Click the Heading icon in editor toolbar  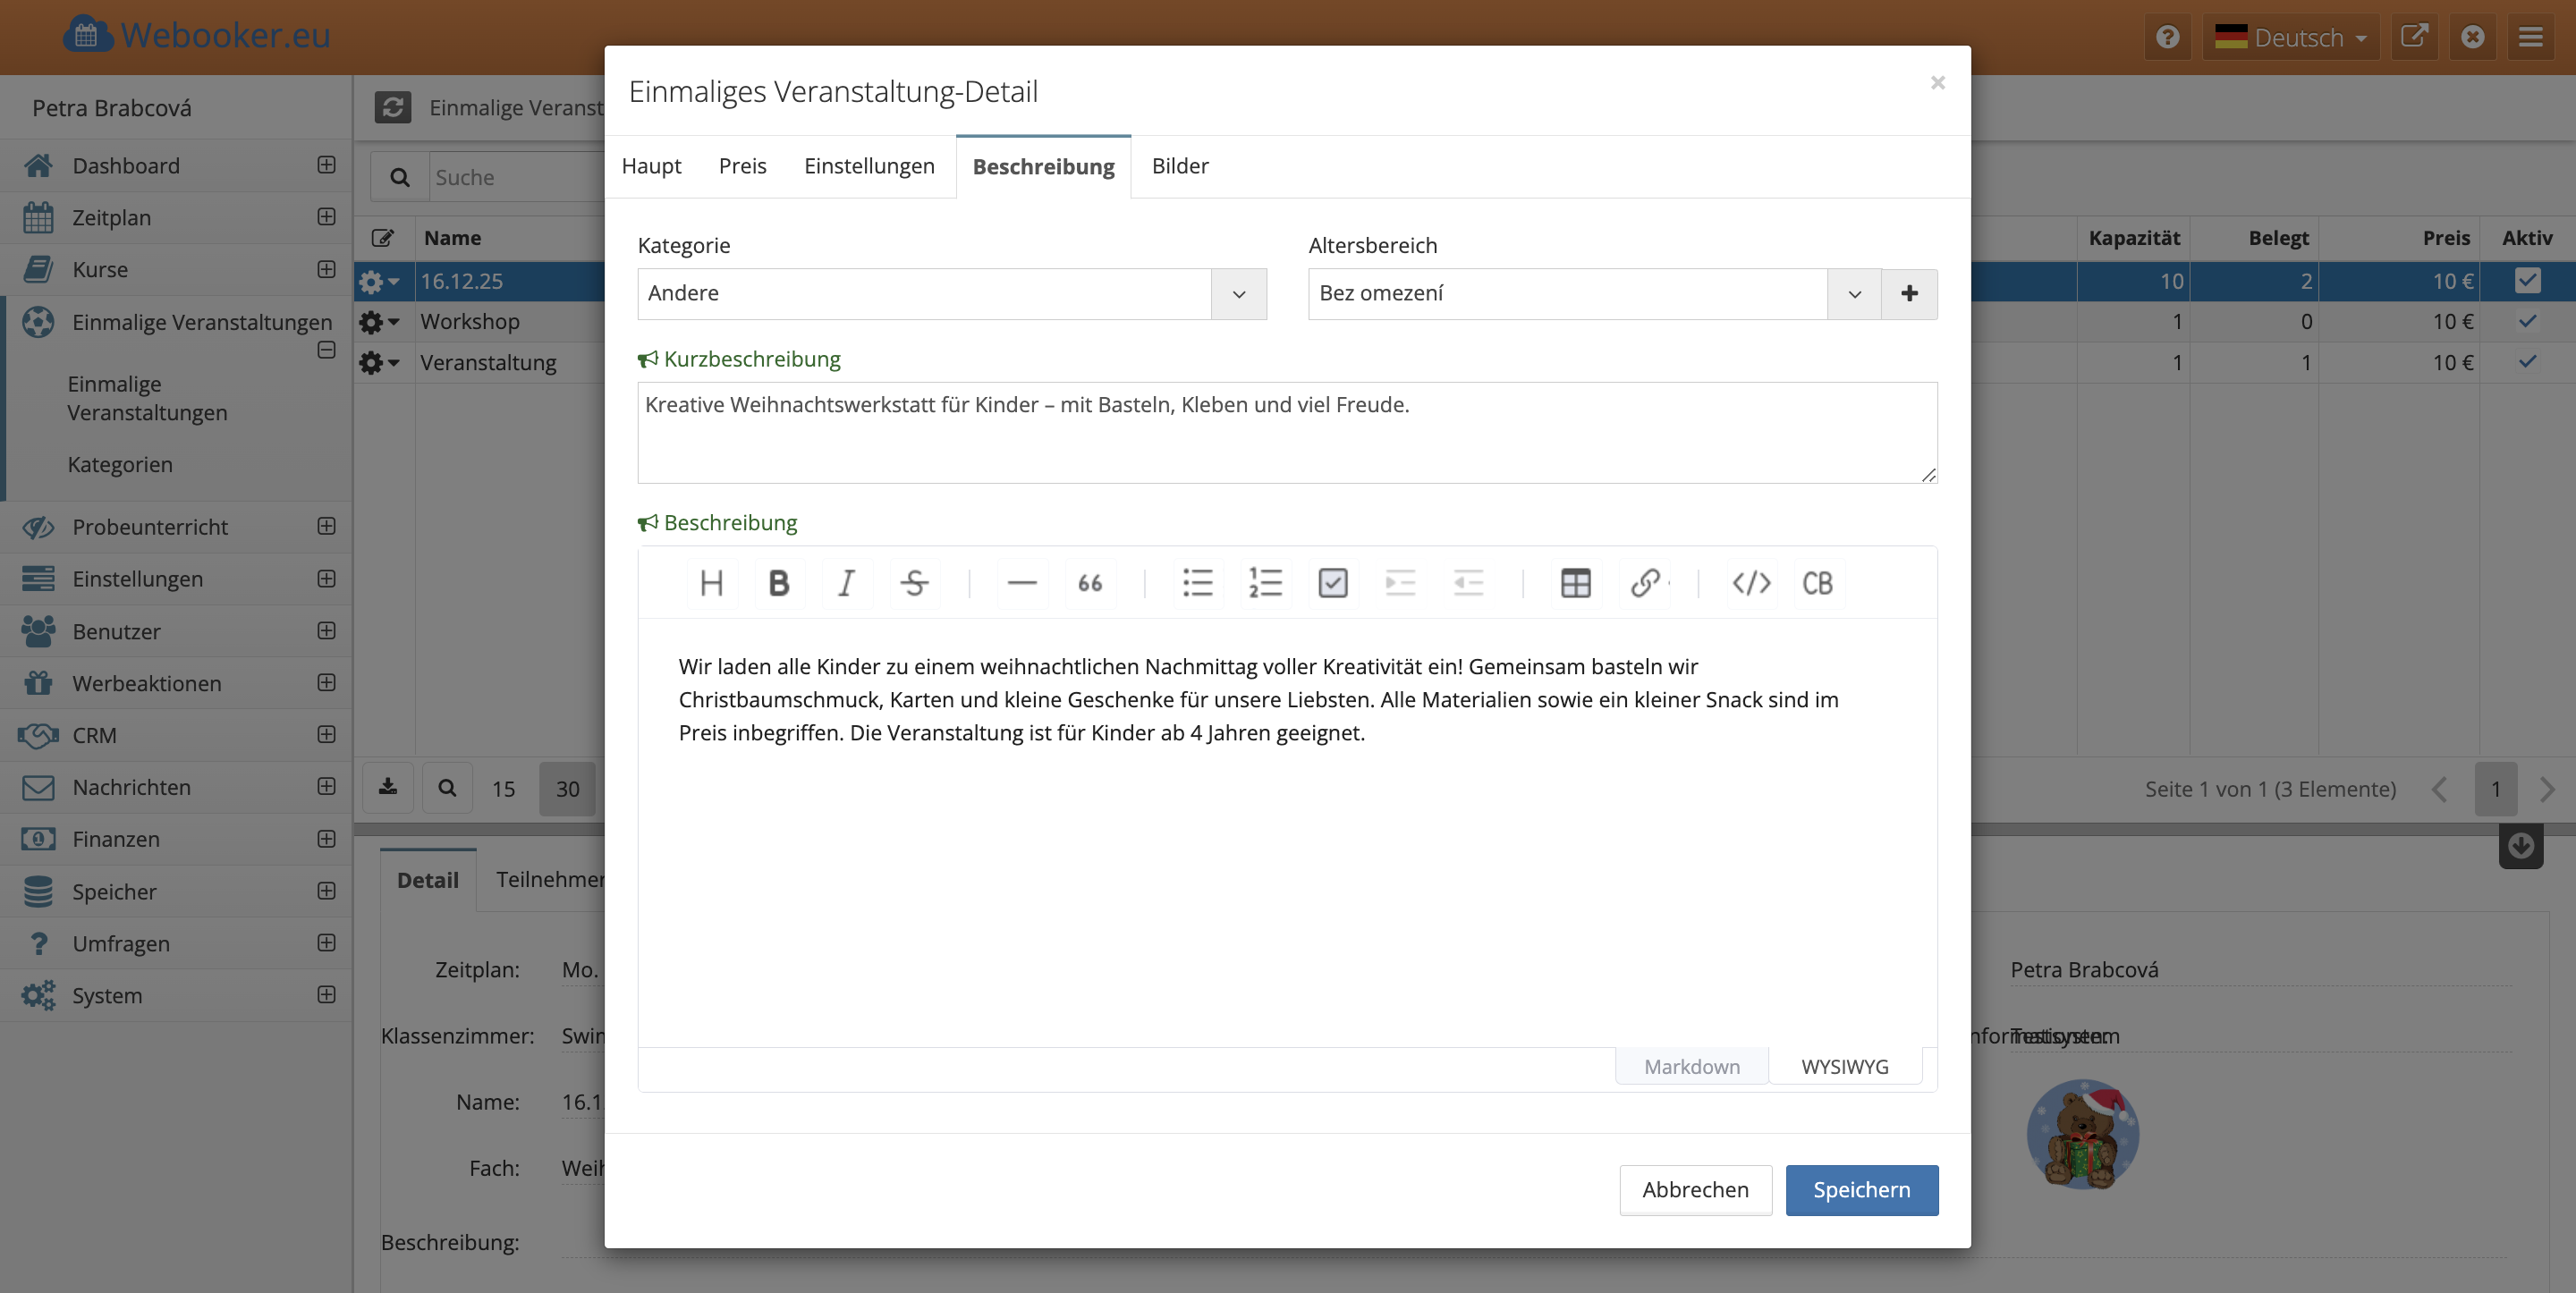[711, 583]
